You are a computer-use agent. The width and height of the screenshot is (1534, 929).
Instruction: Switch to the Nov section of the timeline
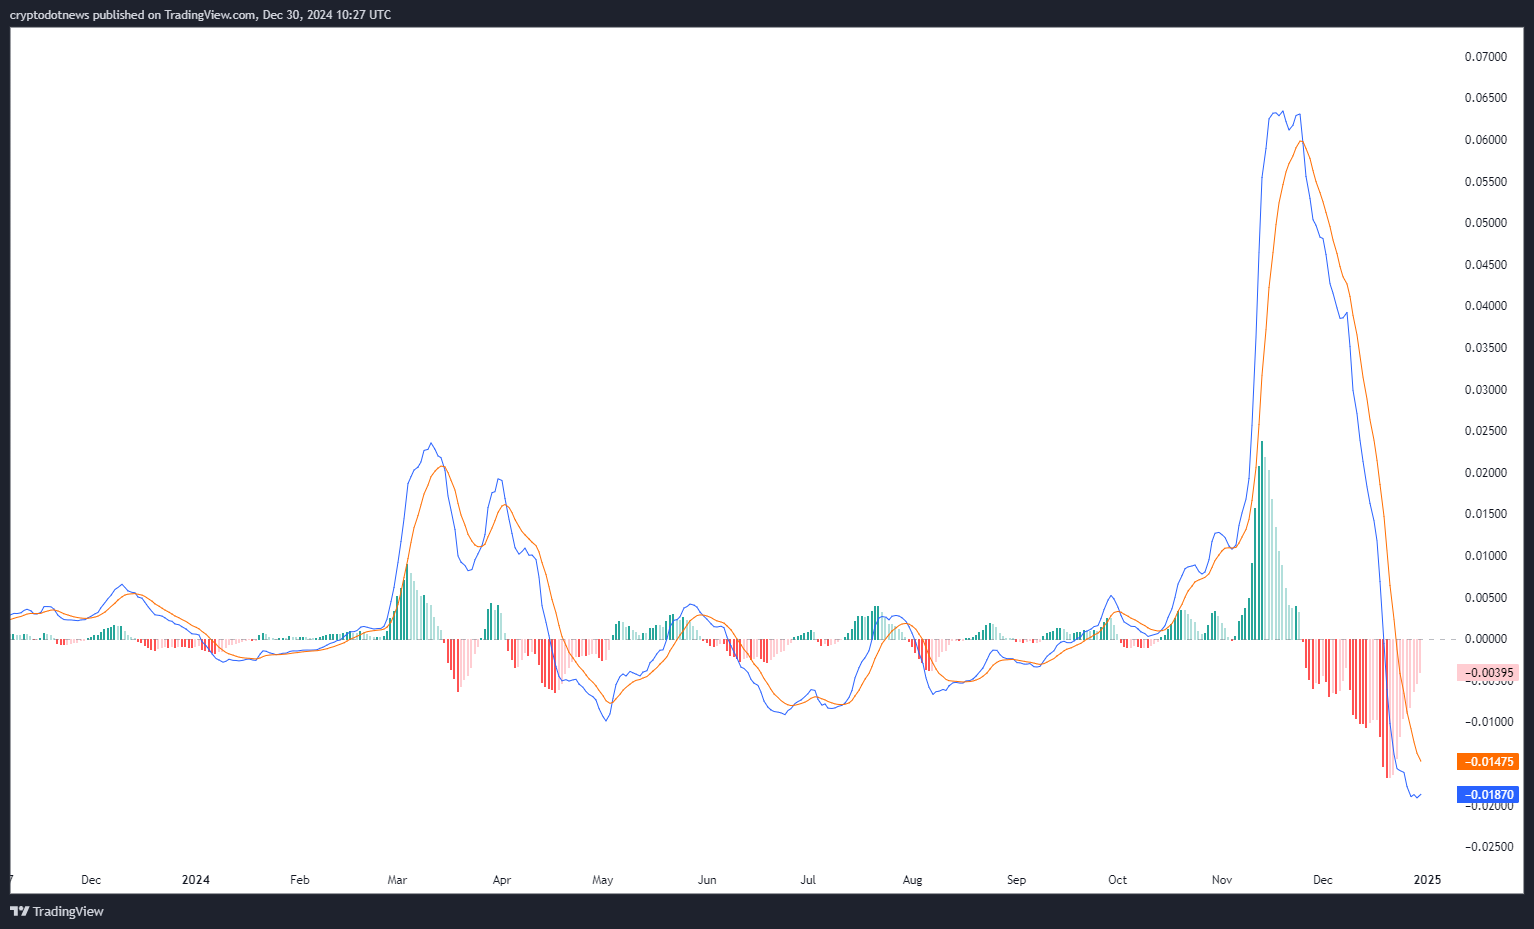tap(1221, 880)
